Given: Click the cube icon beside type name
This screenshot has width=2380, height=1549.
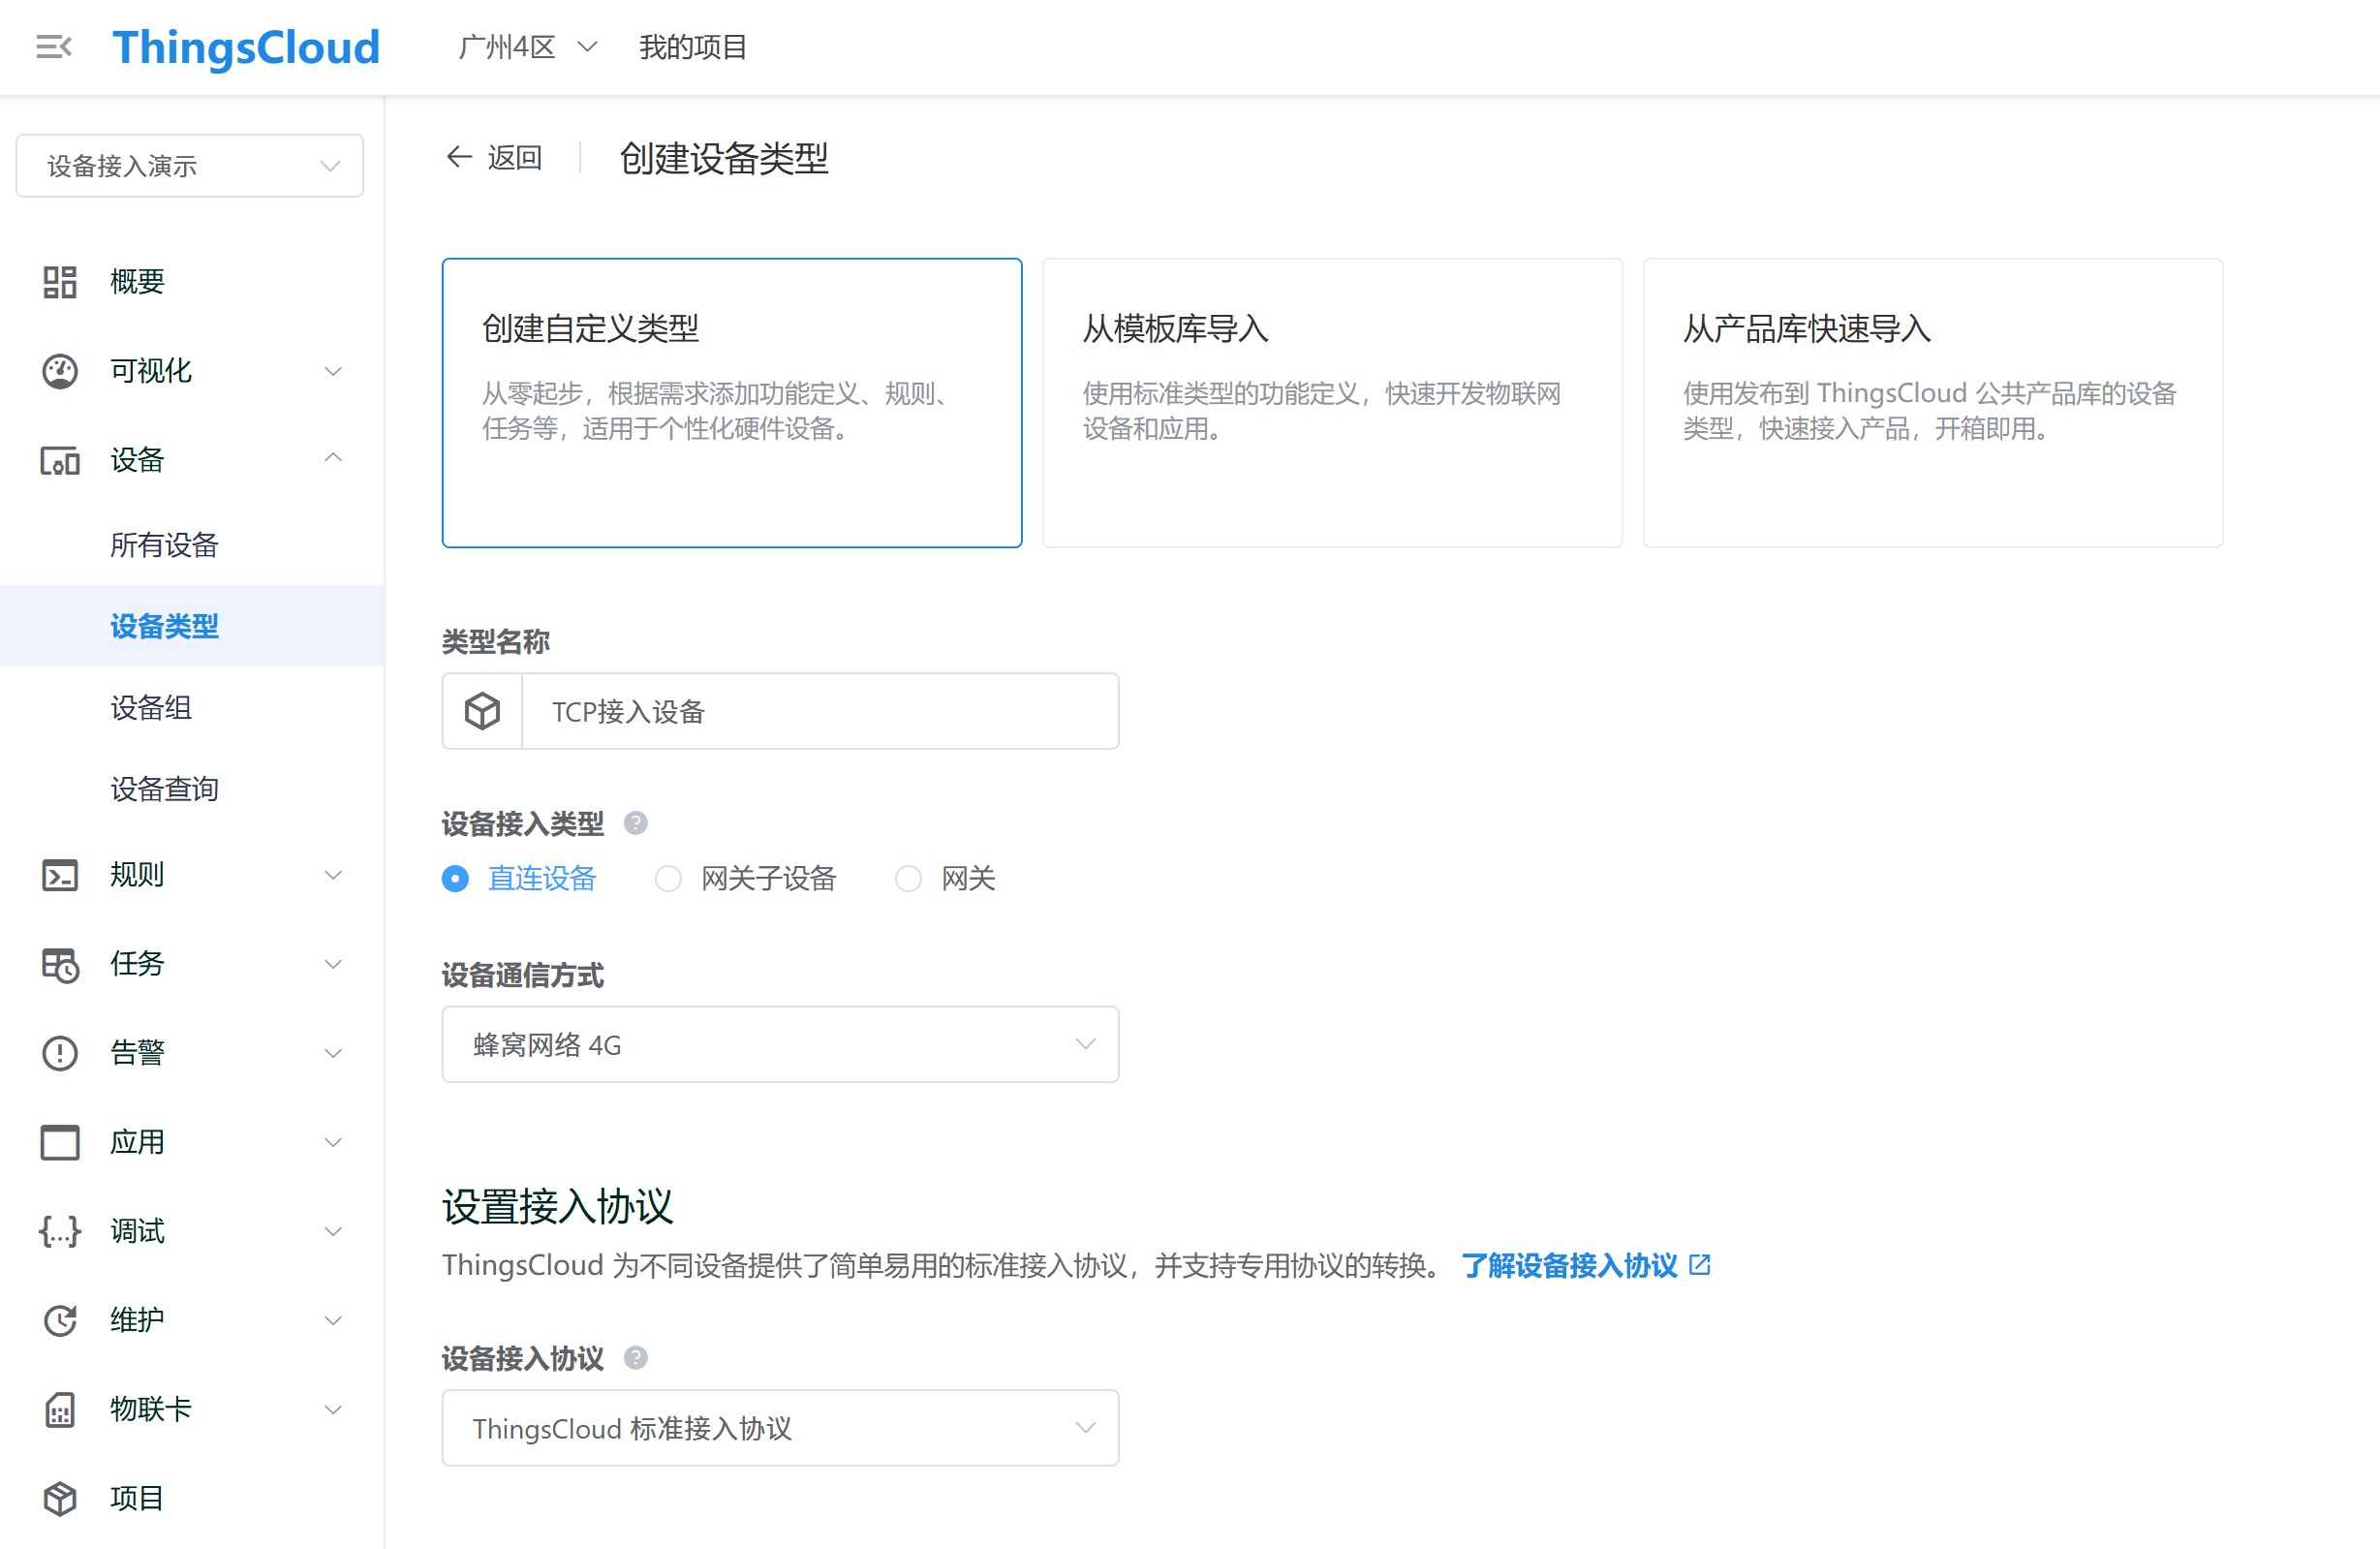Looking at the screenshot, I should tap(482, 711).
